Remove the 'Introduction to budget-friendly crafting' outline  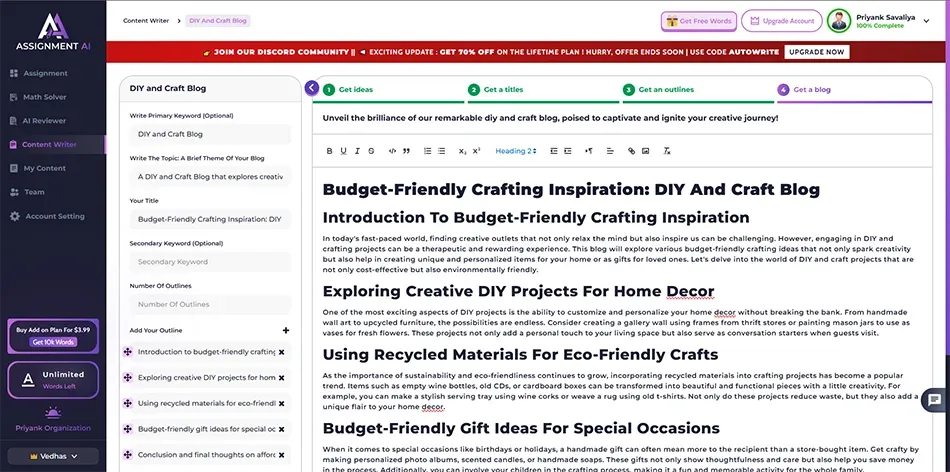281,352
